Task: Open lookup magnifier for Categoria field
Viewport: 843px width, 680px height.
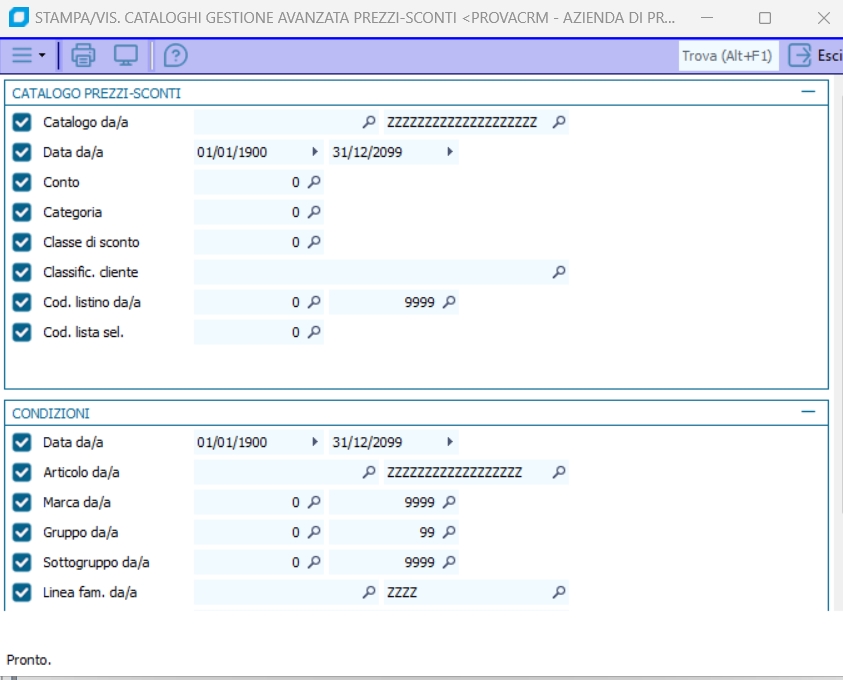Action: (x=314, y=212)
